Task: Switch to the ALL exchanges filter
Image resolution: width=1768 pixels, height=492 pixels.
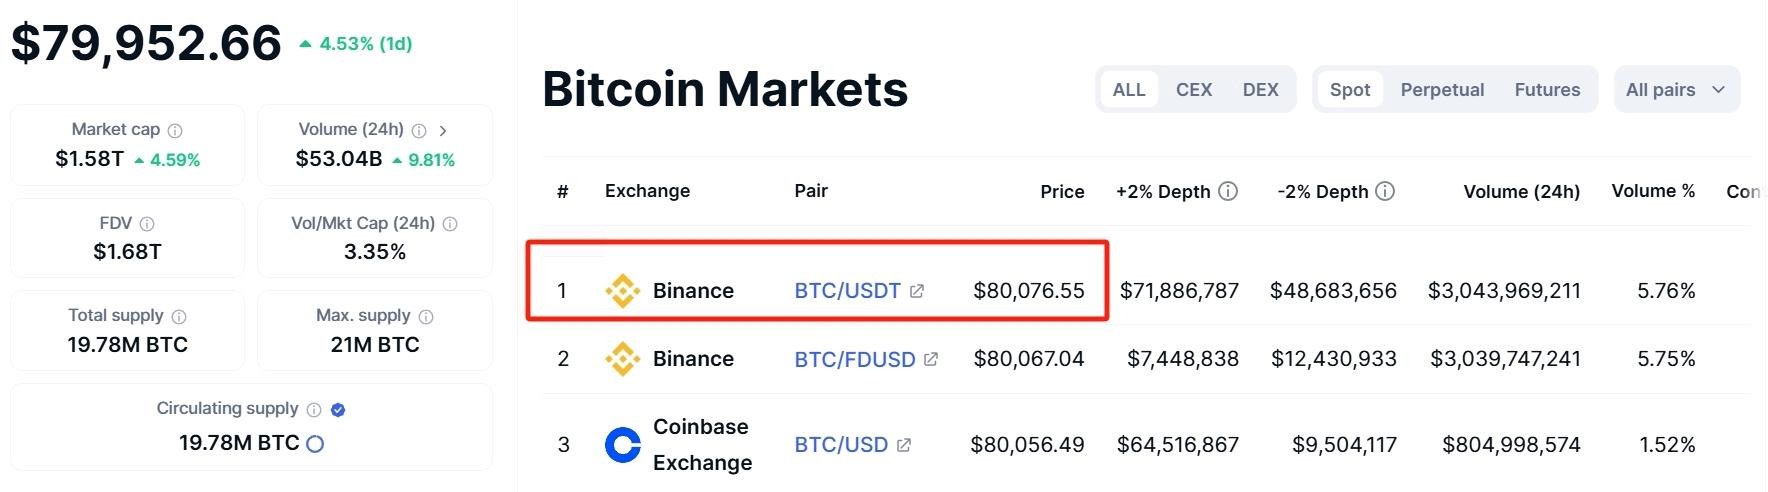Action: (x=1129, y=90)
